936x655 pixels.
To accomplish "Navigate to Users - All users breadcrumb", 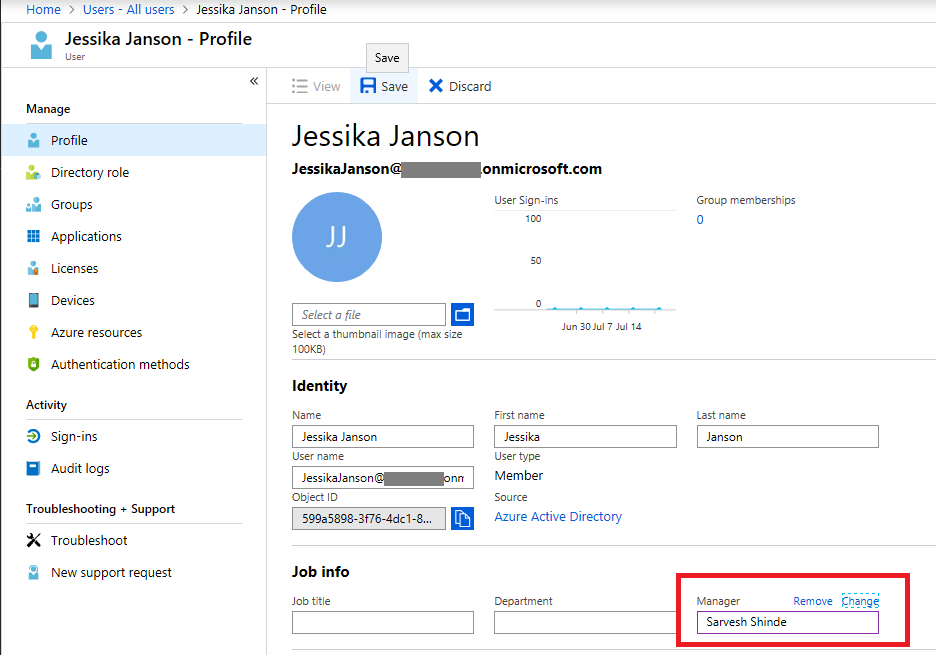I will [130, 9].
